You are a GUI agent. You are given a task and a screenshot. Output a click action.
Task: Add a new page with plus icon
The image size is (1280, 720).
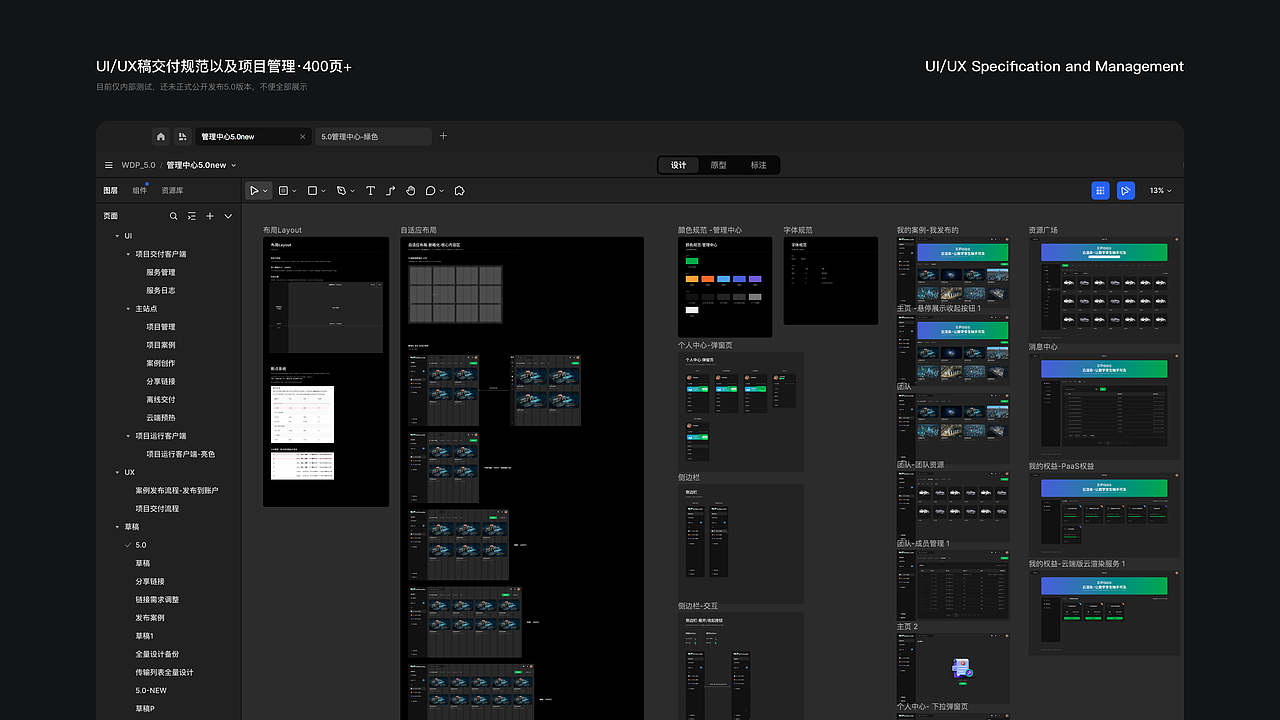click(210, 216)
